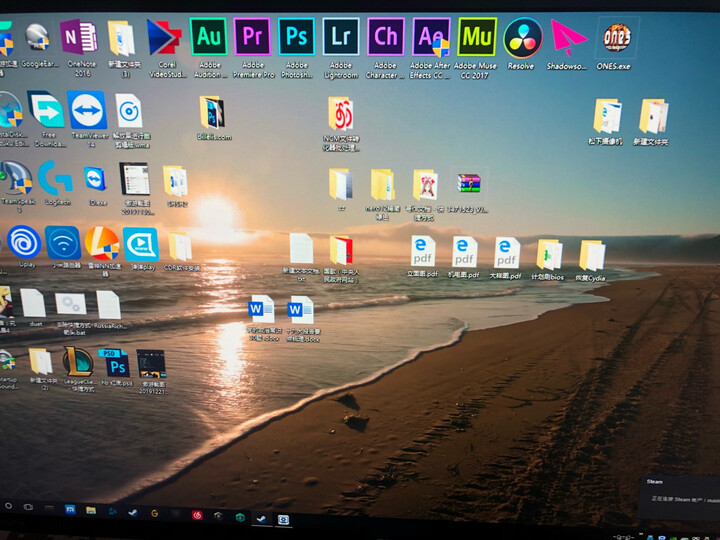This screenshot has width=720, height=540.
Task: Click the TeamViewer desktop shortcut
Action: (x=87, y=111)
